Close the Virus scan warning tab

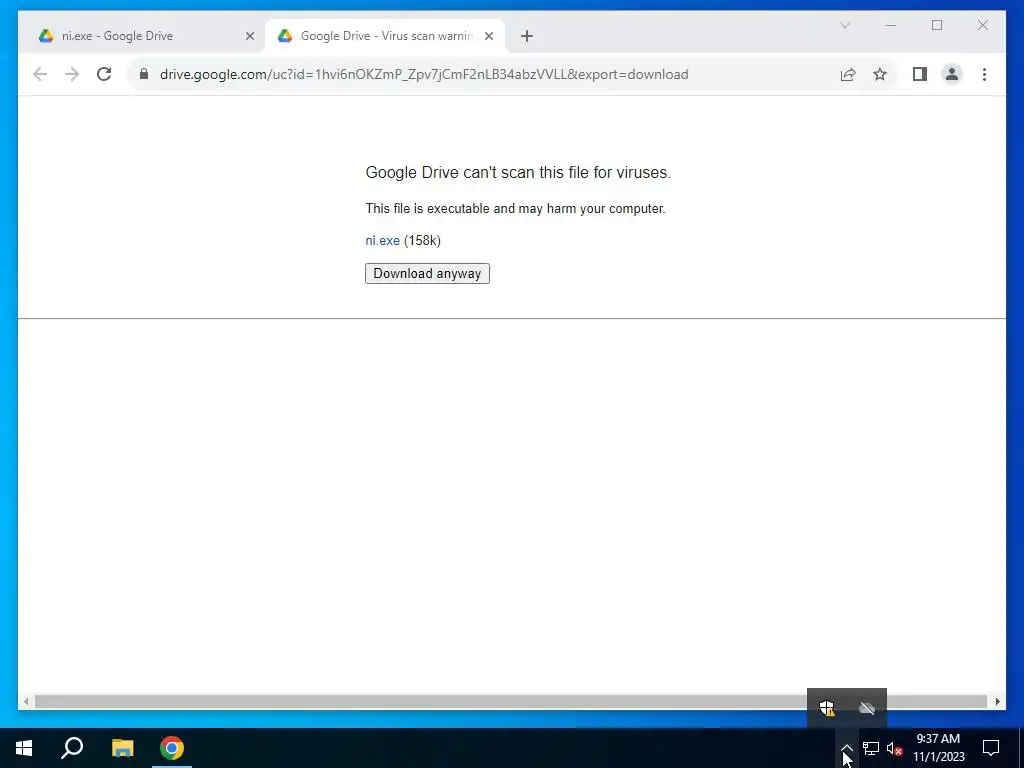coord(488,36)
